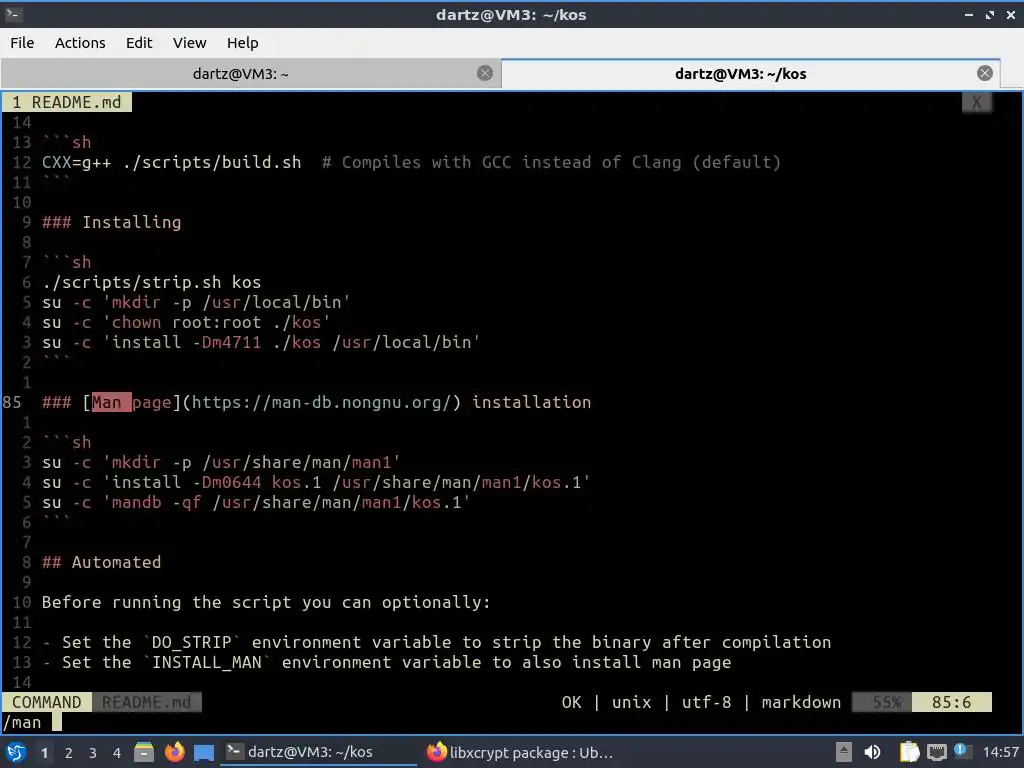Open the LXQt start menu icon

point(16,752)
